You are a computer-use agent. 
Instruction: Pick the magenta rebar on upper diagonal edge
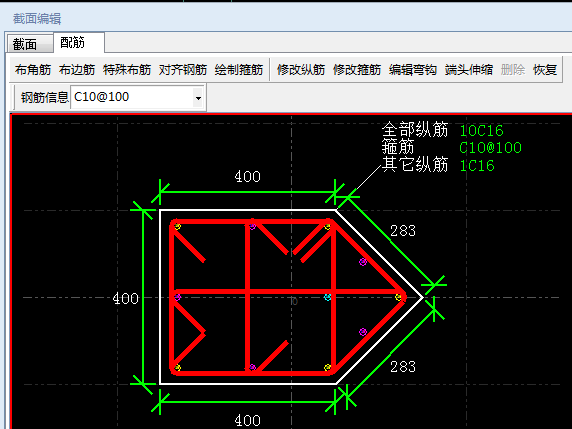tap(363, 262)
